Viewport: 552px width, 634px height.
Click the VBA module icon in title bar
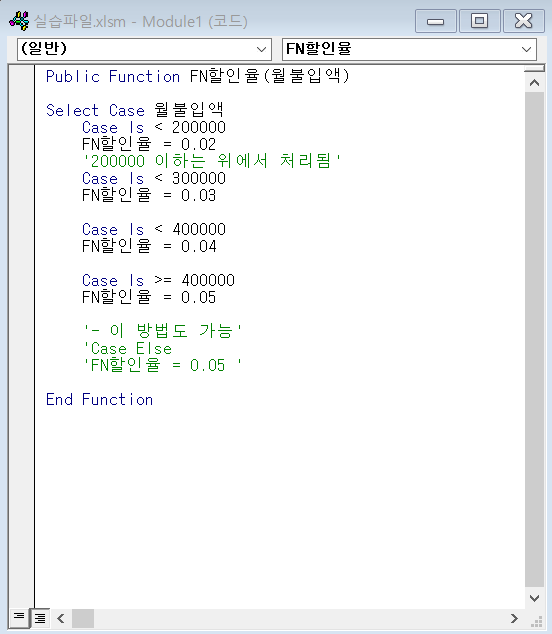click(x=19, y=21)
